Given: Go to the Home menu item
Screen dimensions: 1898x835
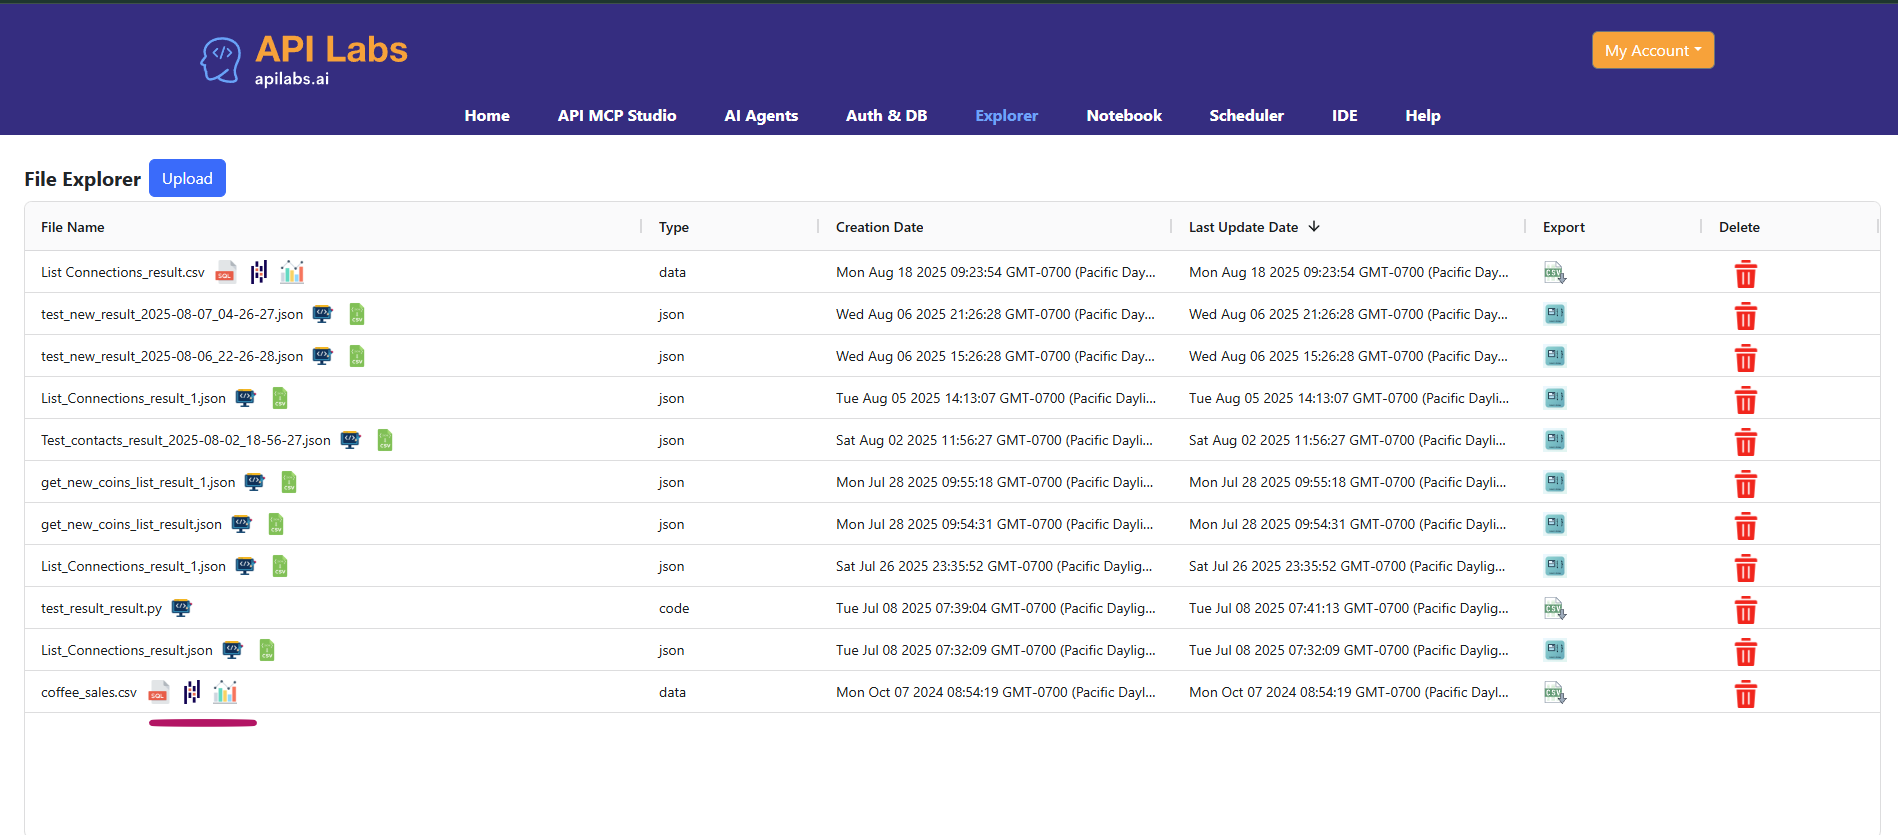Looking at the screenshot, I should [487, 115].
